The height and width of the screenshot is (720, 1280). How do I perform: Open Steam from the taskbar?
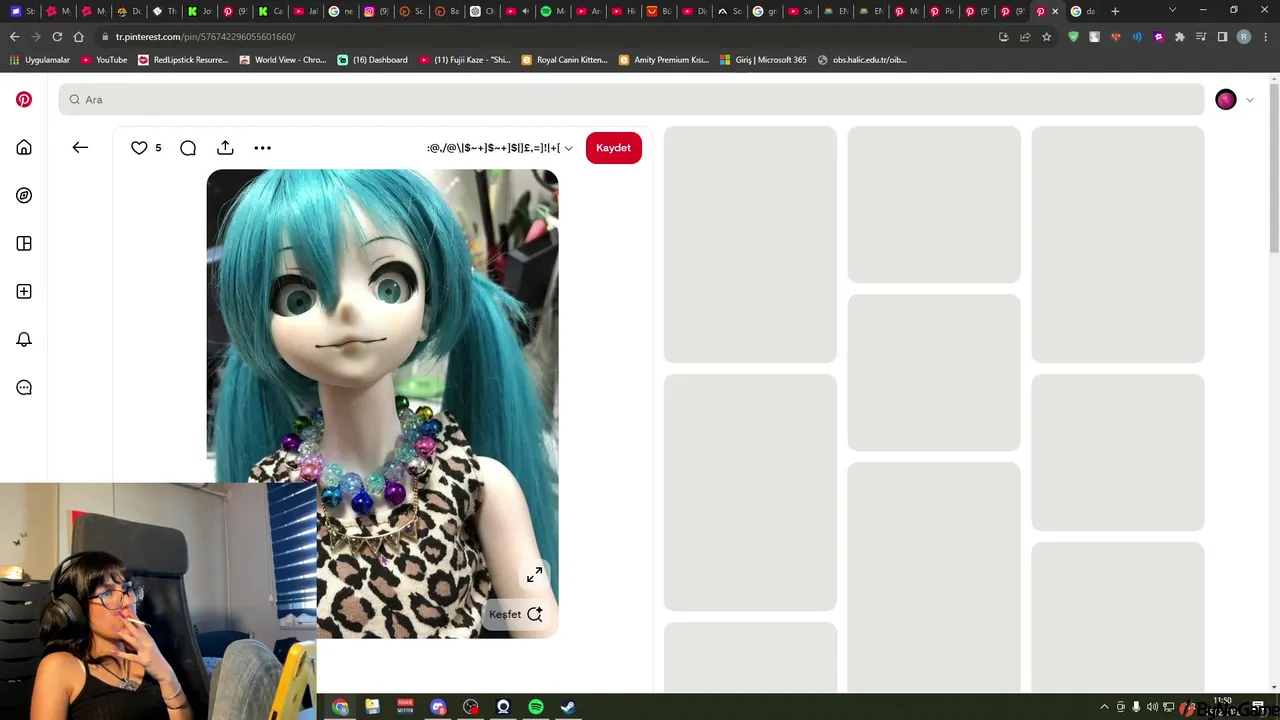(568, 707)
